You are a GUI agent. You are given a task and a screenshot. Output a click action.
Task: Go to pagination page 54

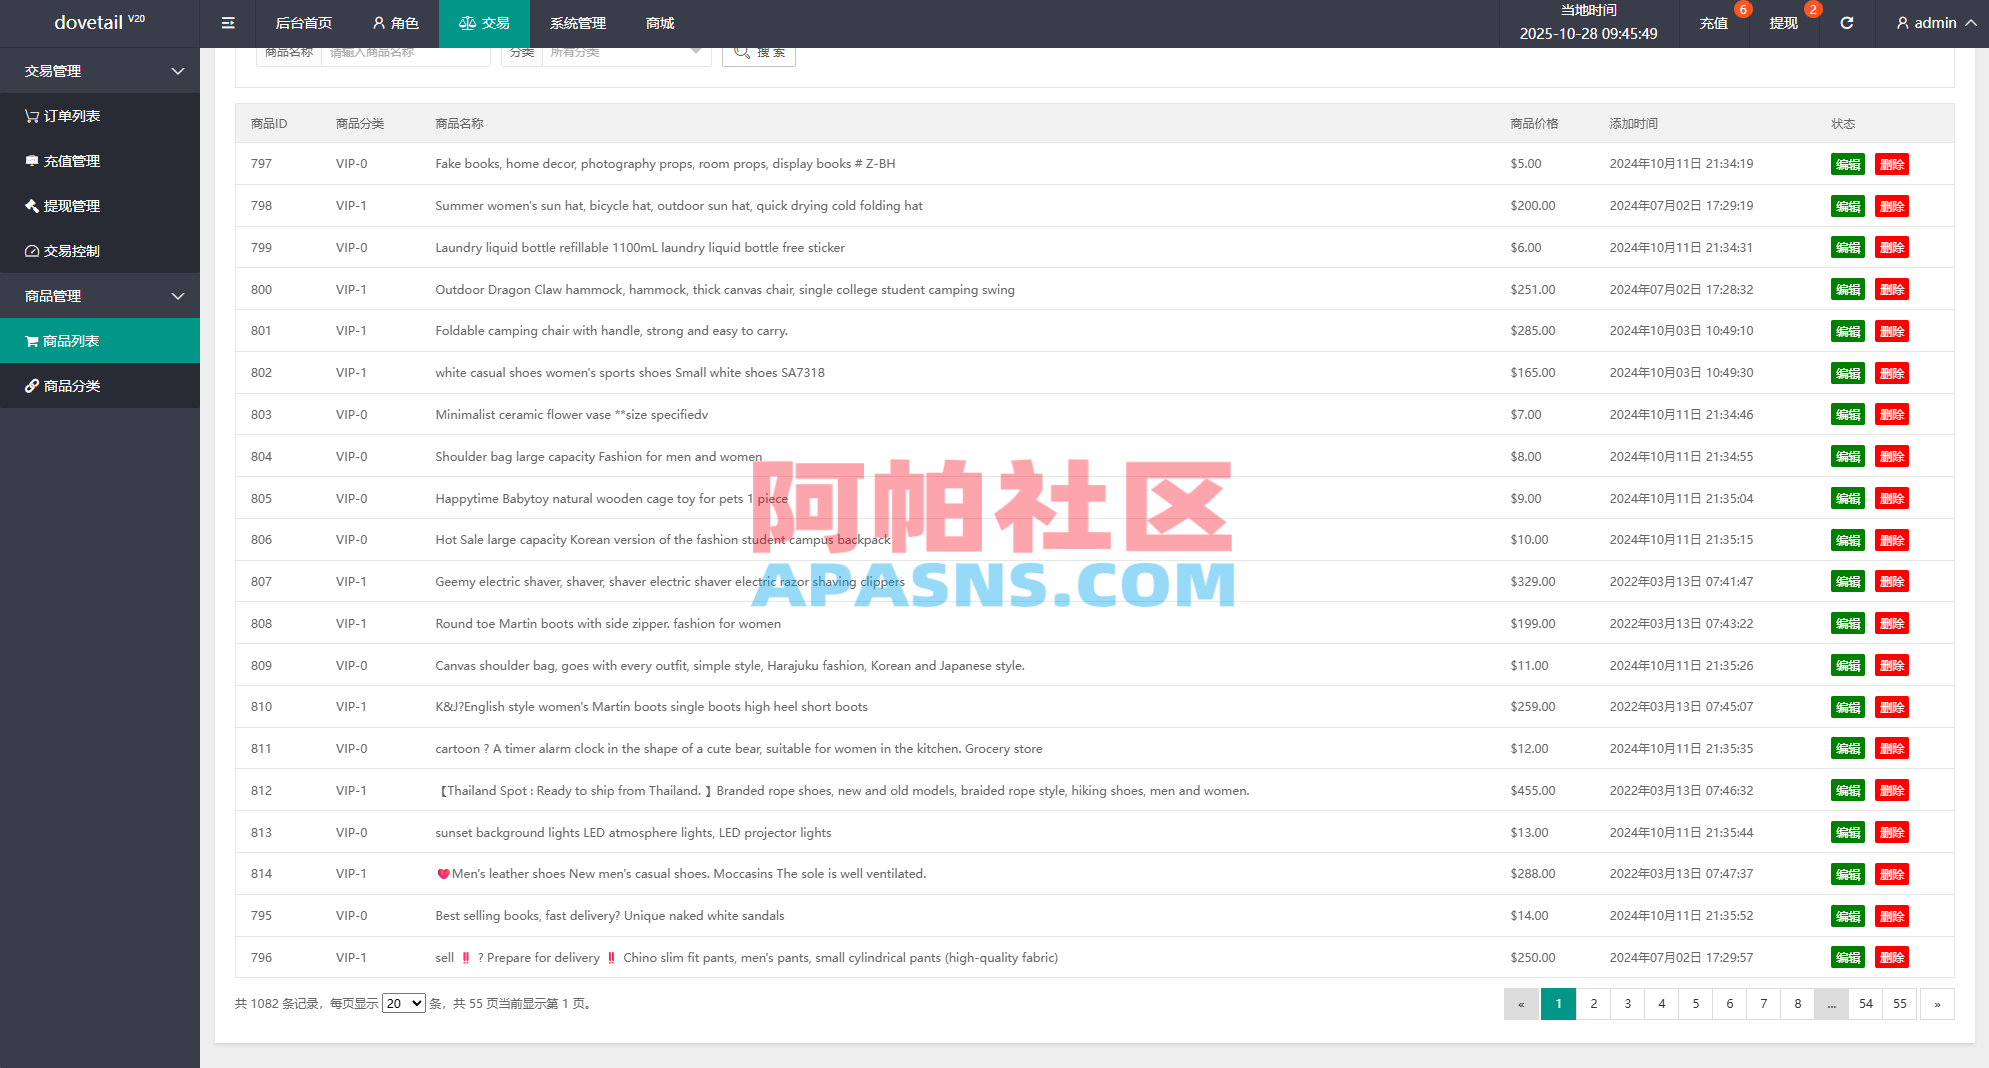coord(1865,1004)
